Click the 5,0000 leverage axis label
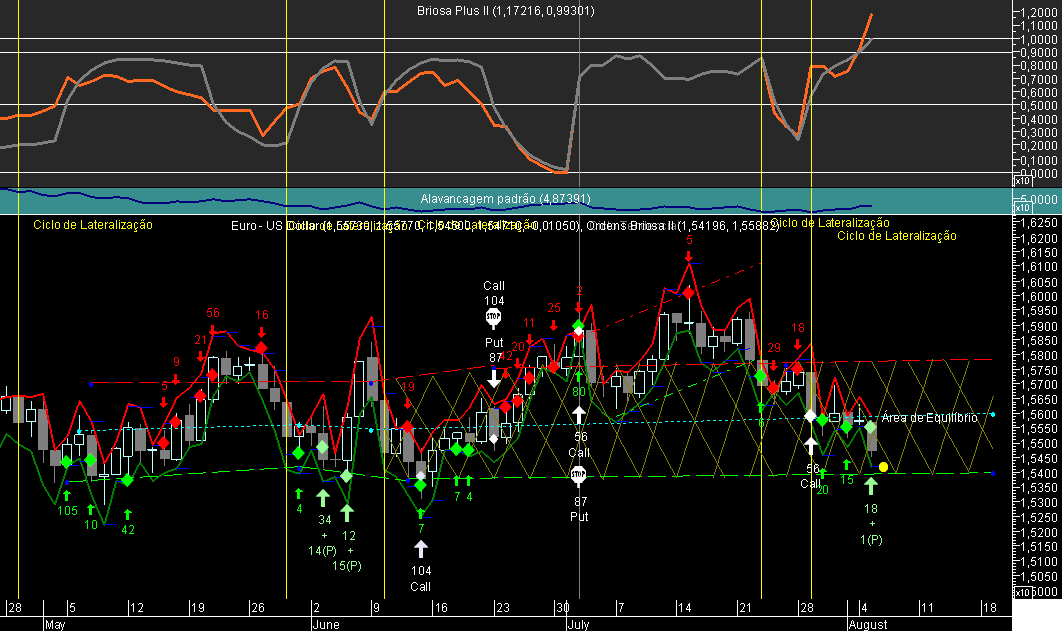Screen dimensions: 1062x631 click(1040, 200)
